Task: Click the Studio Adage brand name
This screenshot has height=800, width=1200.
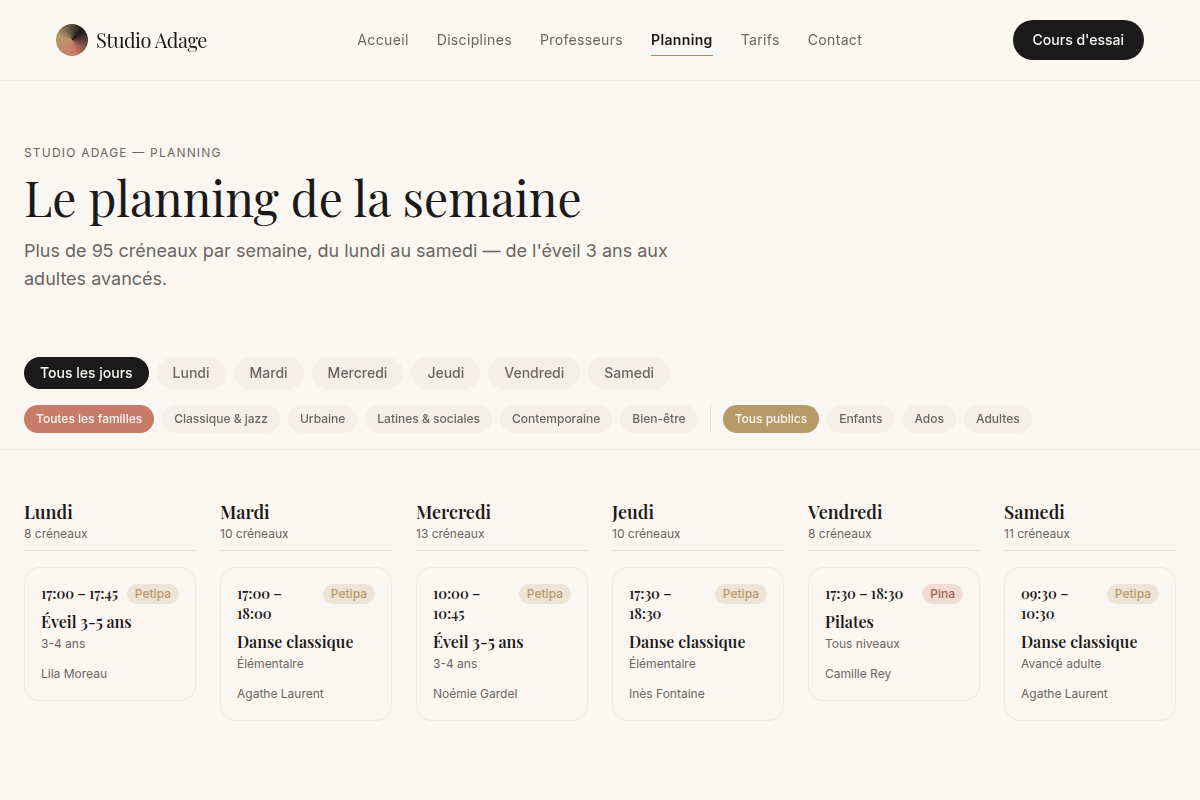Action: click(151, 40)
